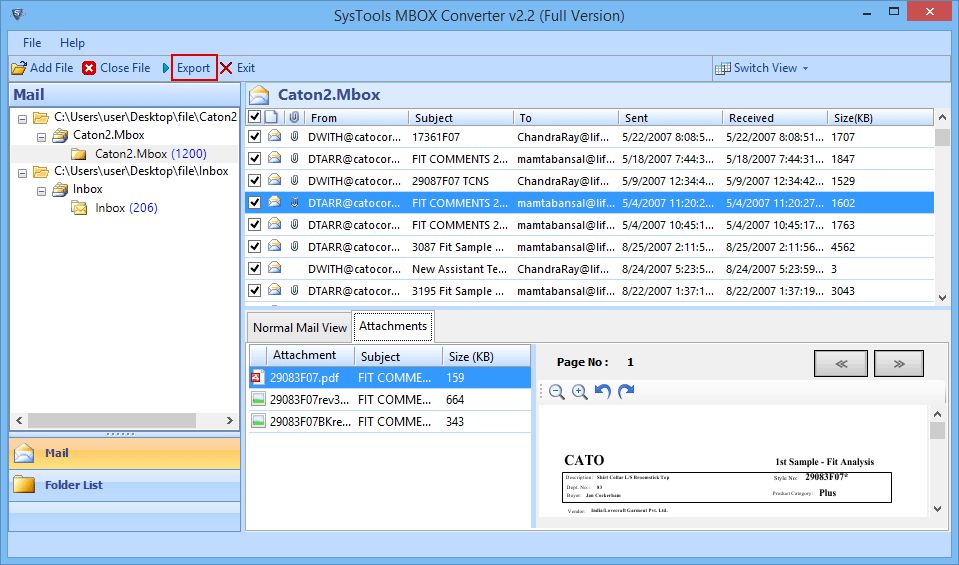
Task: Zoom out the attachment preview
Action: (x=557, y=392)
